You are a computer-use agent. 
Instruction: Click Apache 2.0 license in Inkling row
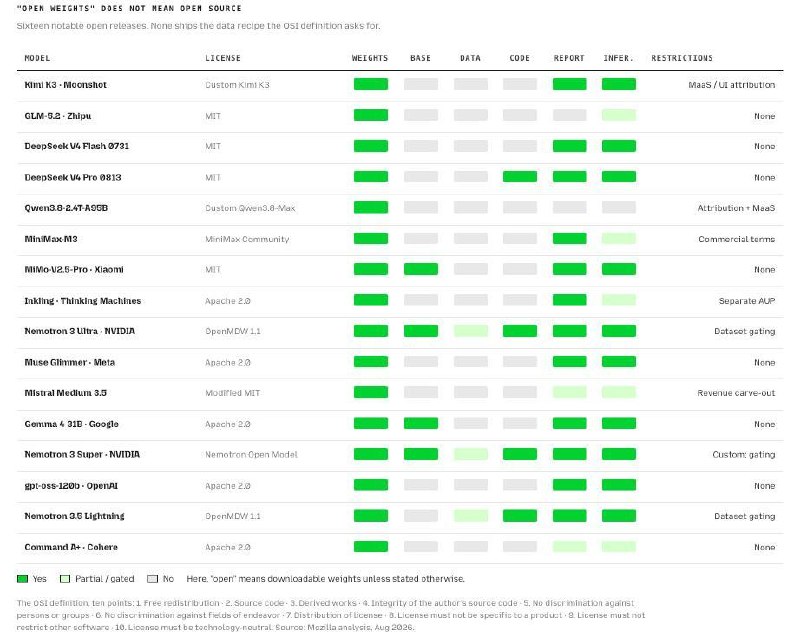(x=228, y=301)
